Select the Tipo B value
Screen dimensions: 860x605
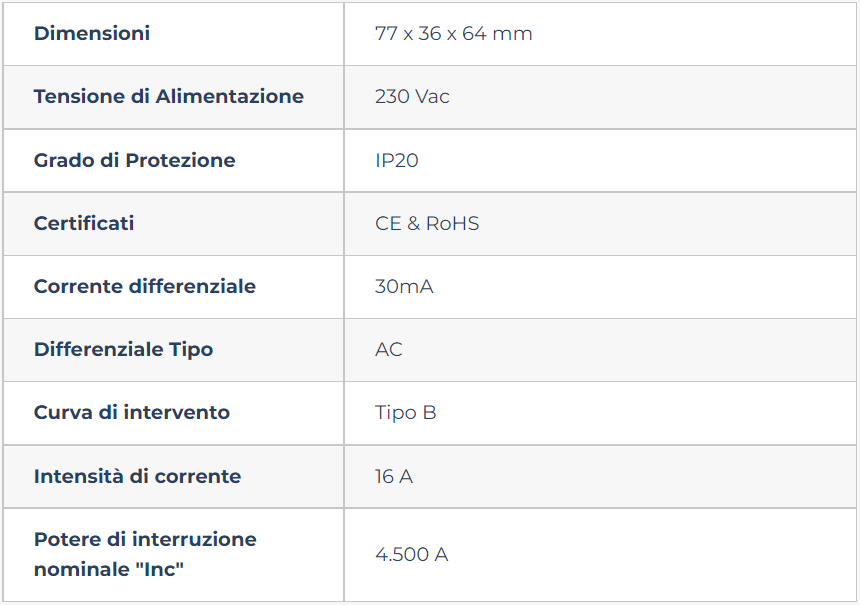coord(405,412)
